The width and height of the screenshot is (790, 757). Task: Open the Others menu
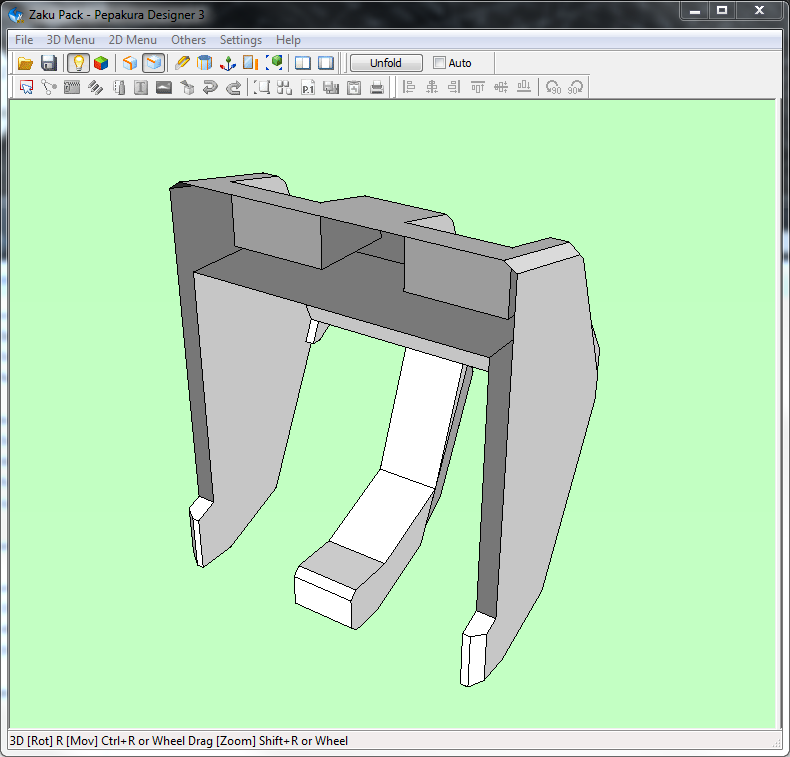(188, 40)
